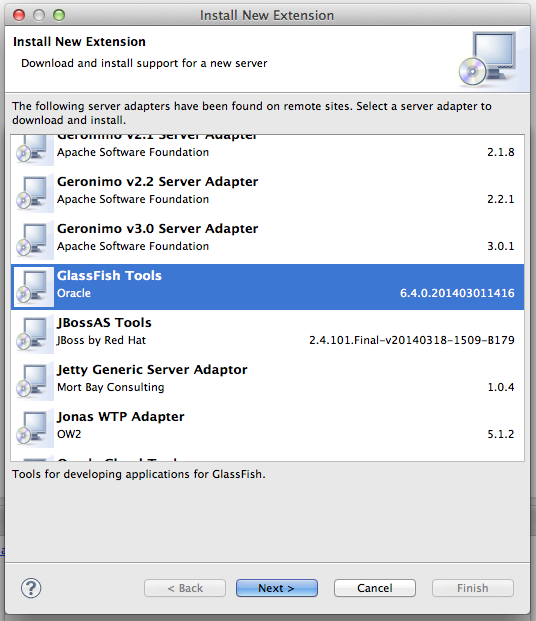536x621 pixels.
Task: Click the JBossAS Tools adapter icon
Action: (34, 334)
